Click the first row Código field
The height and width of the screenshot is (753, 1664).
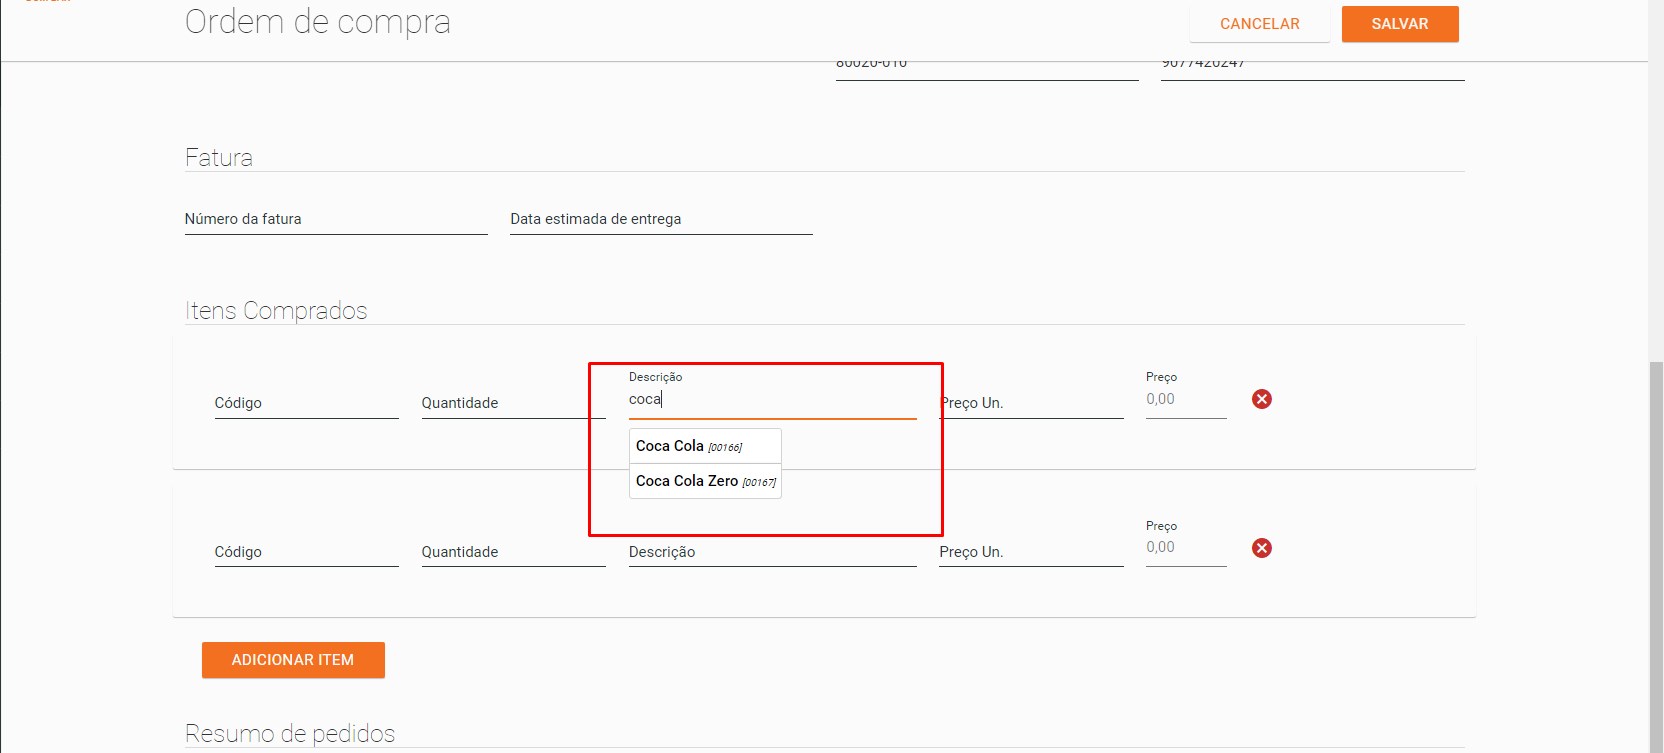click(306, 403)
